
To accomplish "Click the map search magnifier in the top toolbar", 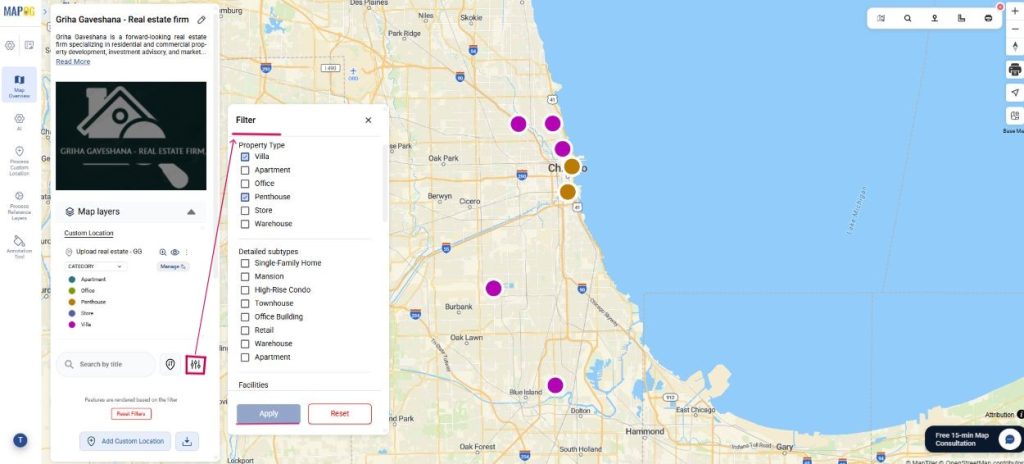I will tap(908, 18).
